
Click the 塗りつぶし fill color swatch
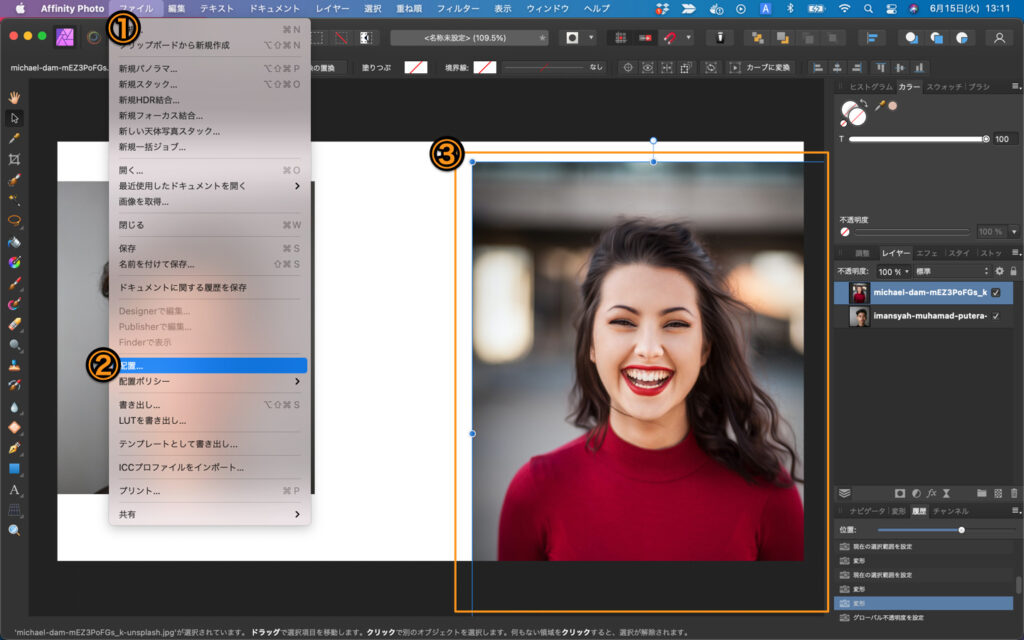[x=415, y=68]
